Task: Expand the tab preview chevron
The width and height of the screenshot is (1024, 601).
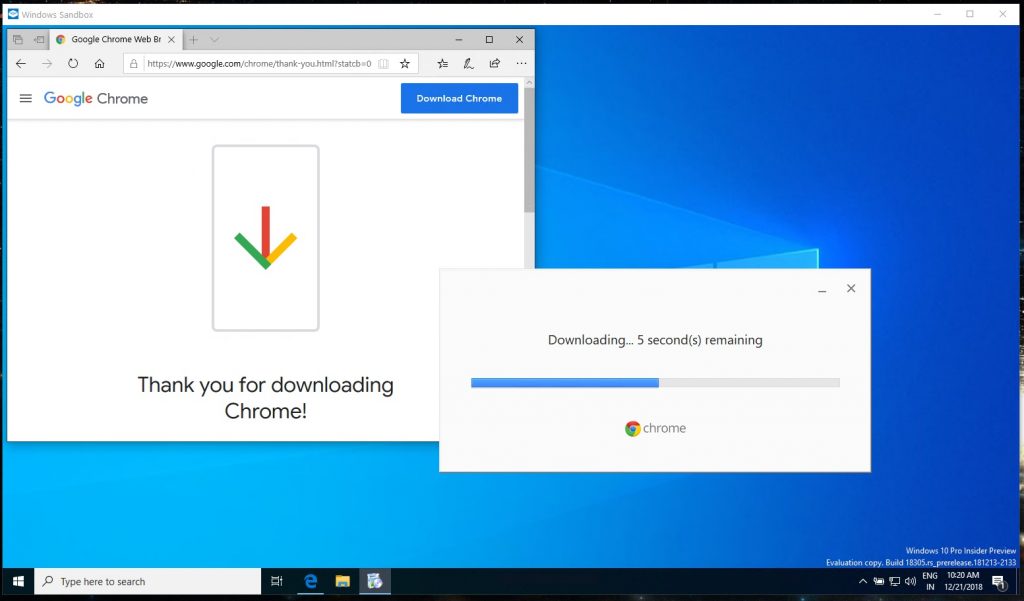Action: 214,40
